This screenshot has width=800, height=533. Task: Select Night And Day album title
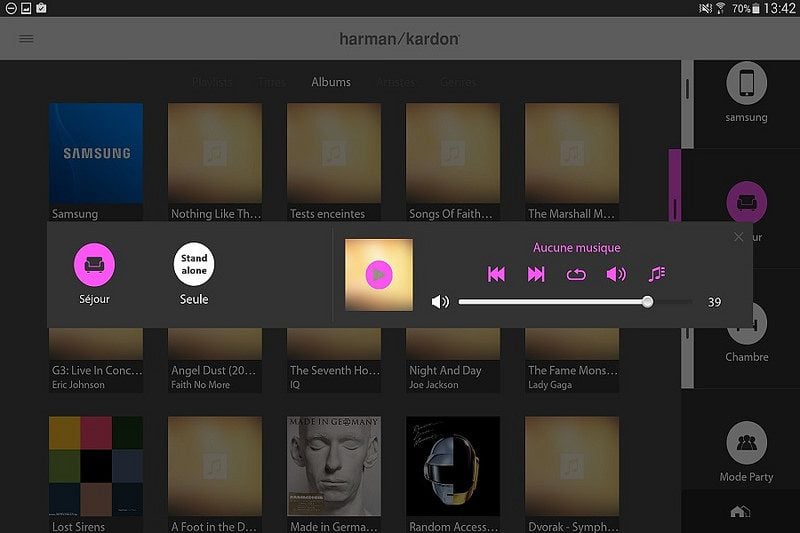[445, 370]
